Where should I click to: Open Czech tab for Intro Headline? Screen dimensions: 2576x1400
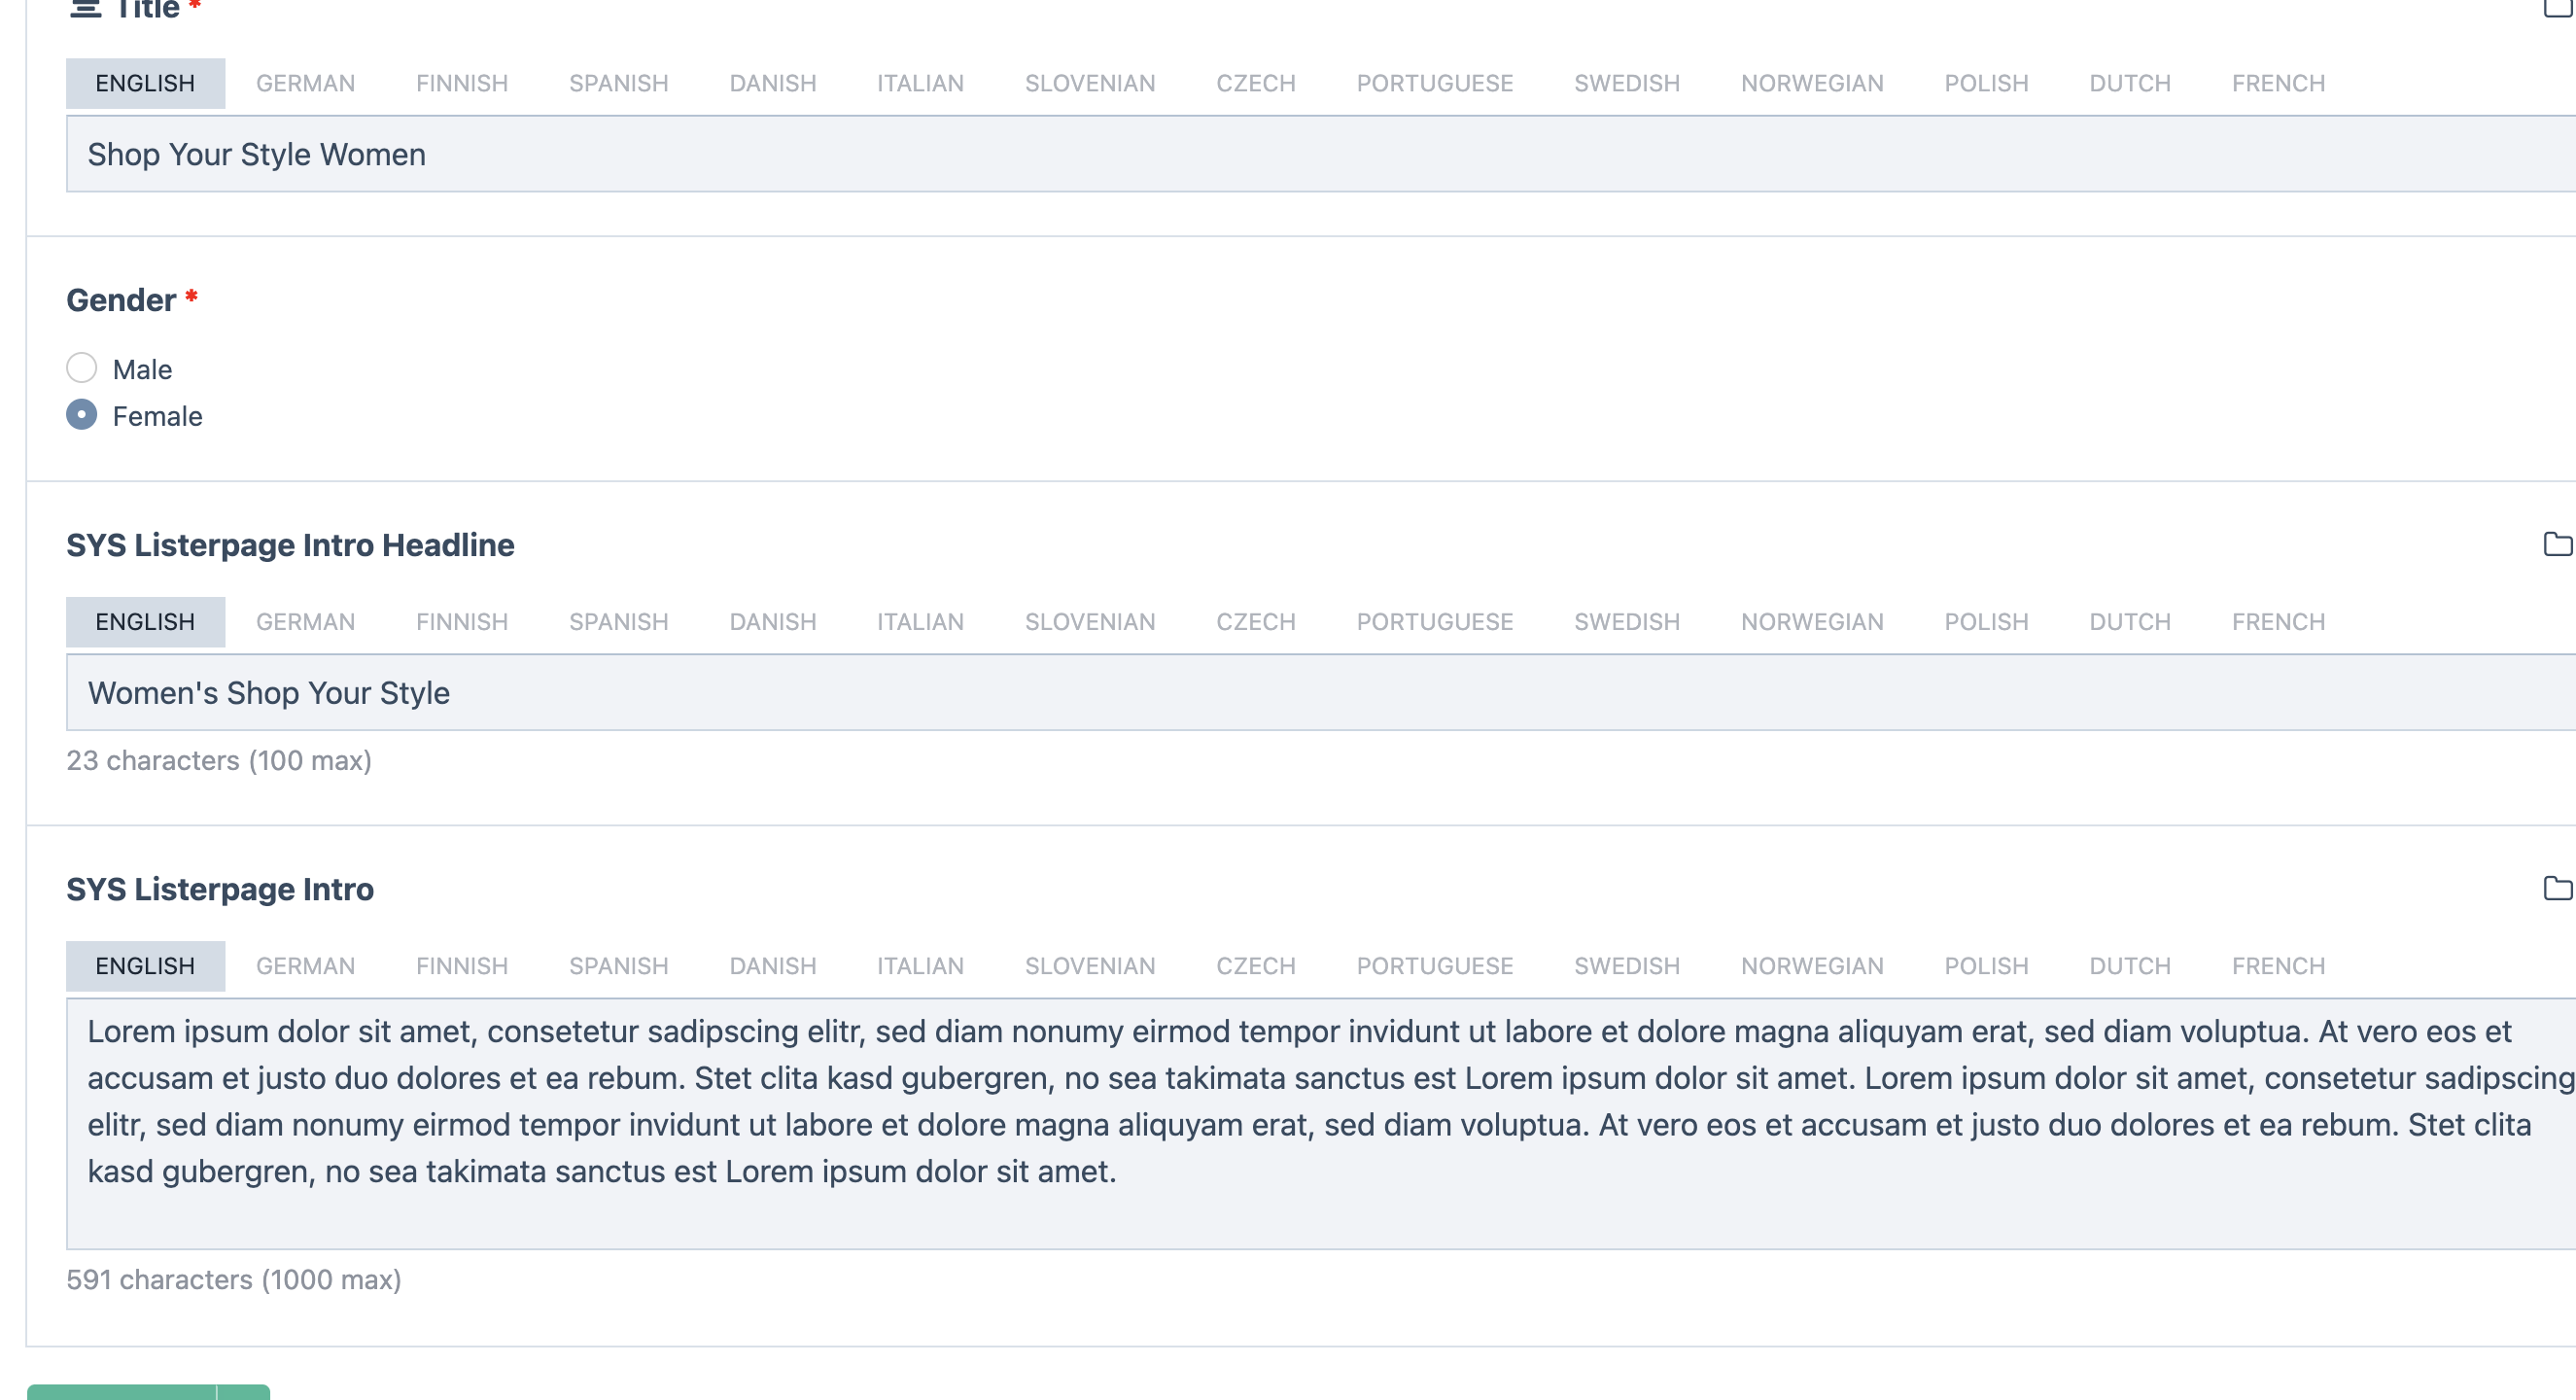[x=1256, y=622]
